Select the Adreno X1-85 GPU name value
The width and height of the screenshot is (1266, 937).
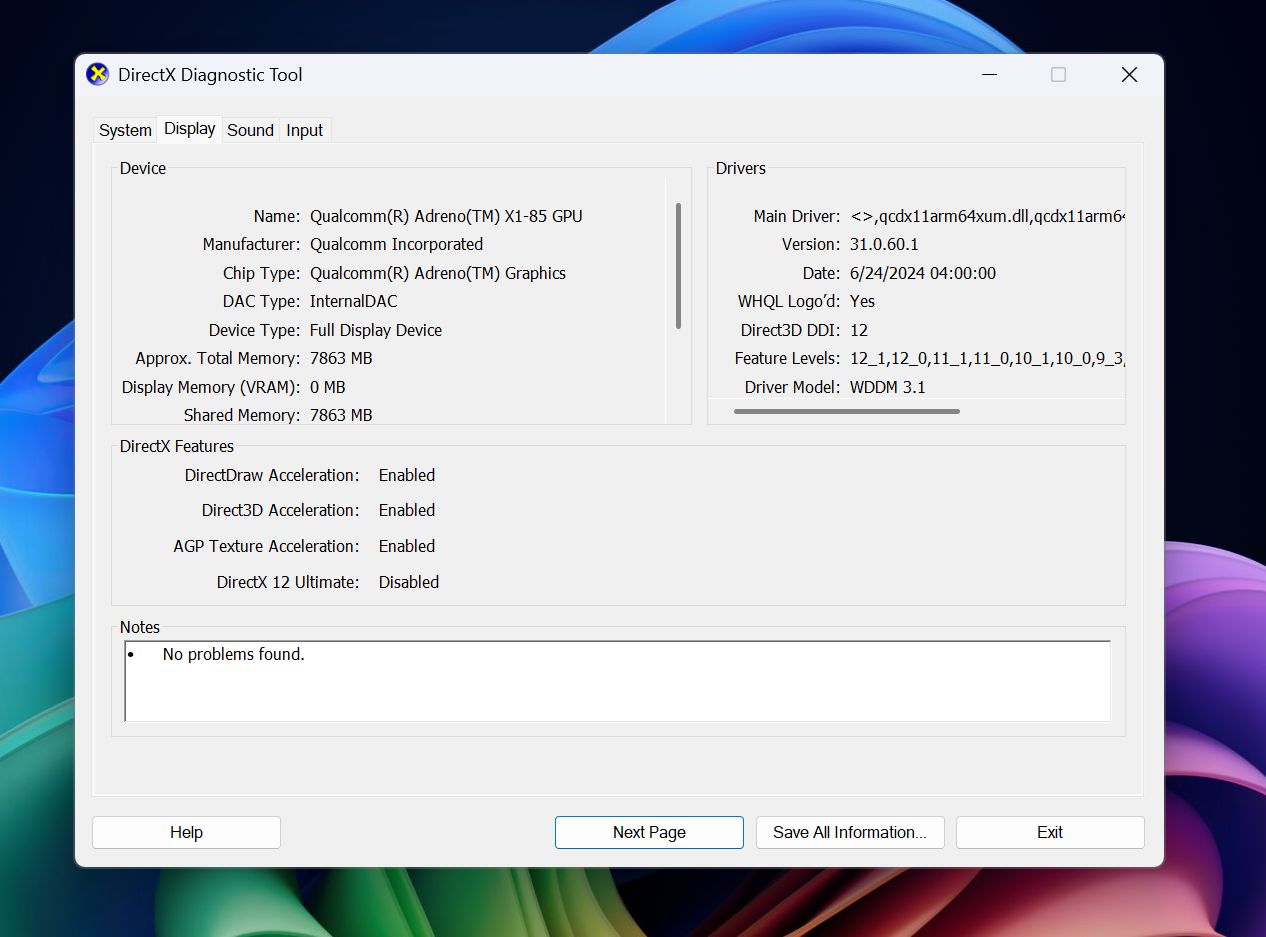(446, 216)
